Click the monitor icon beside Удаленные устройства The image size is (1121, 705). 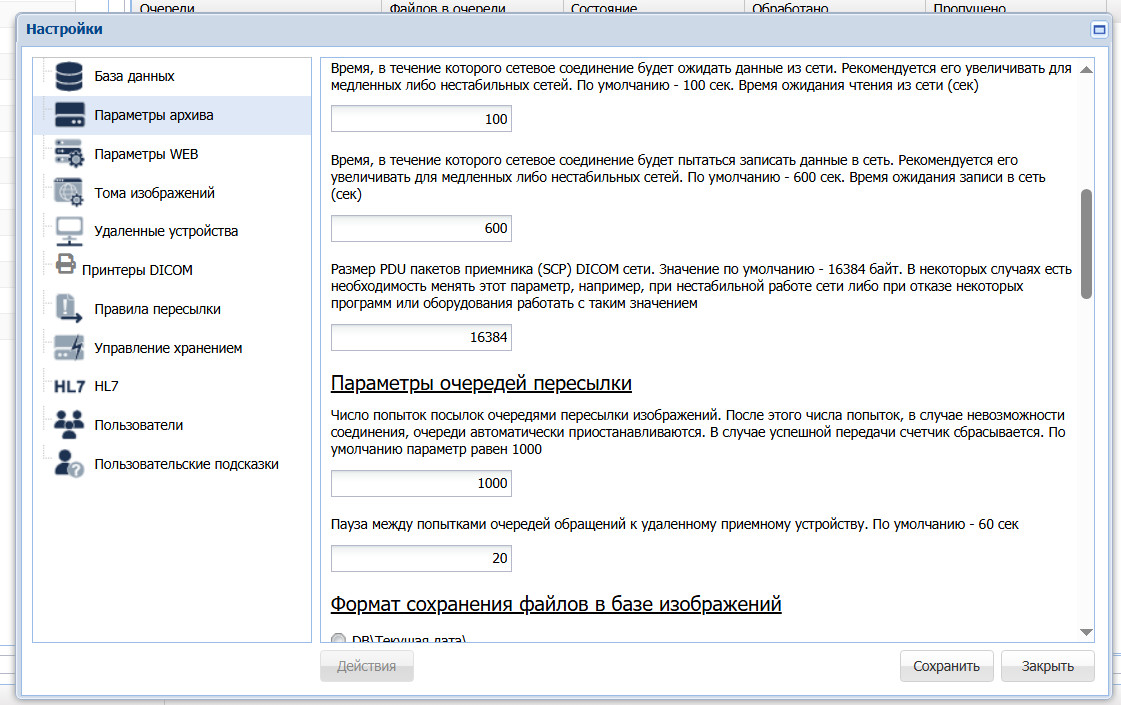69,231
